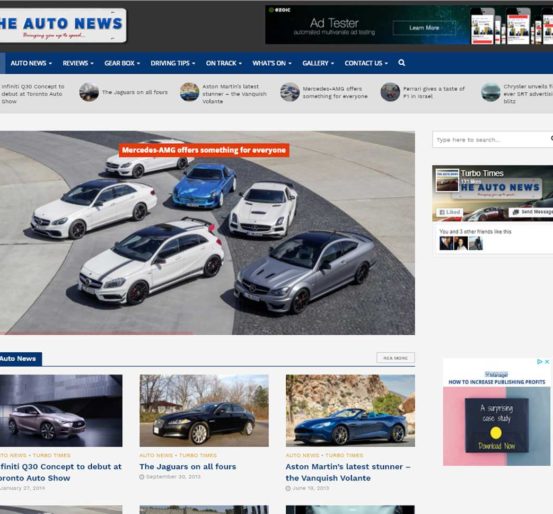Click the Read More button in Auto News section
The height and width of the screenshot is (514, 553).
click(x=395, y=358)
